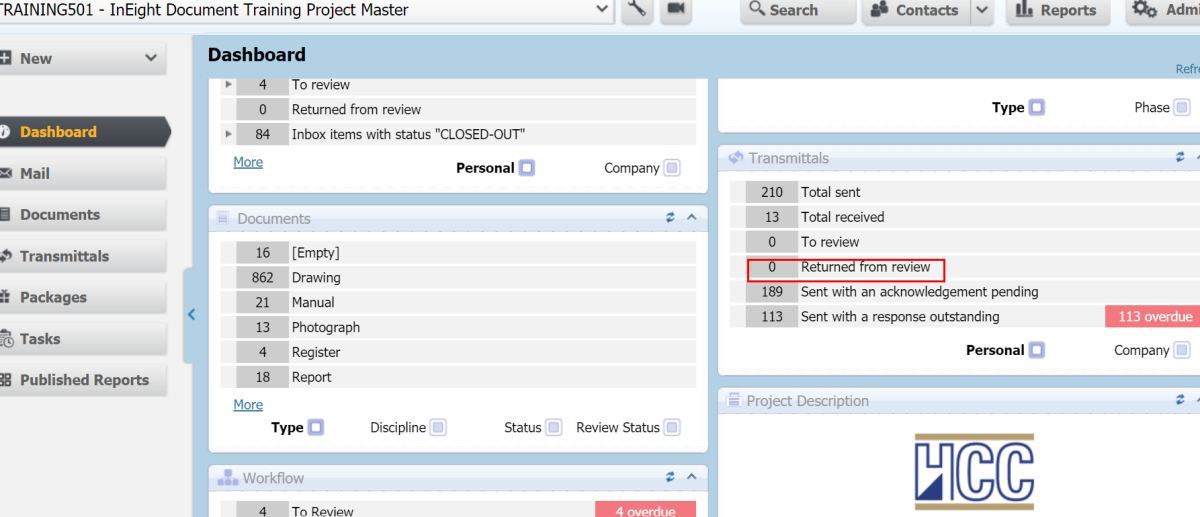The height and width of the screenshot is (517, 1200).
Task: Click the Documents panel header icon
Action: 225,218
